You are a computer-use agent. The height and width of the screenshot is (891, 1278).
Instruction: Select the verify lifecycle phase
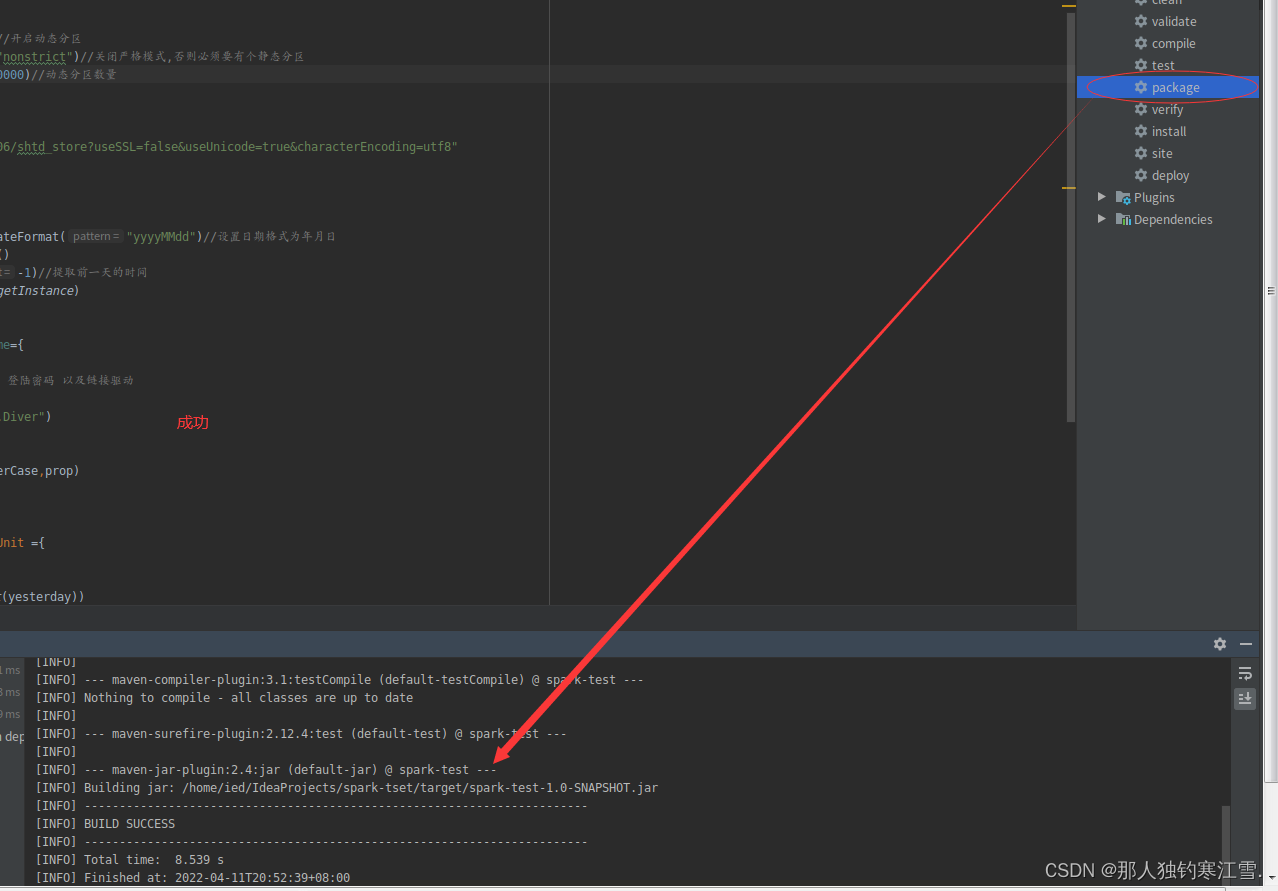(1167, 109)
